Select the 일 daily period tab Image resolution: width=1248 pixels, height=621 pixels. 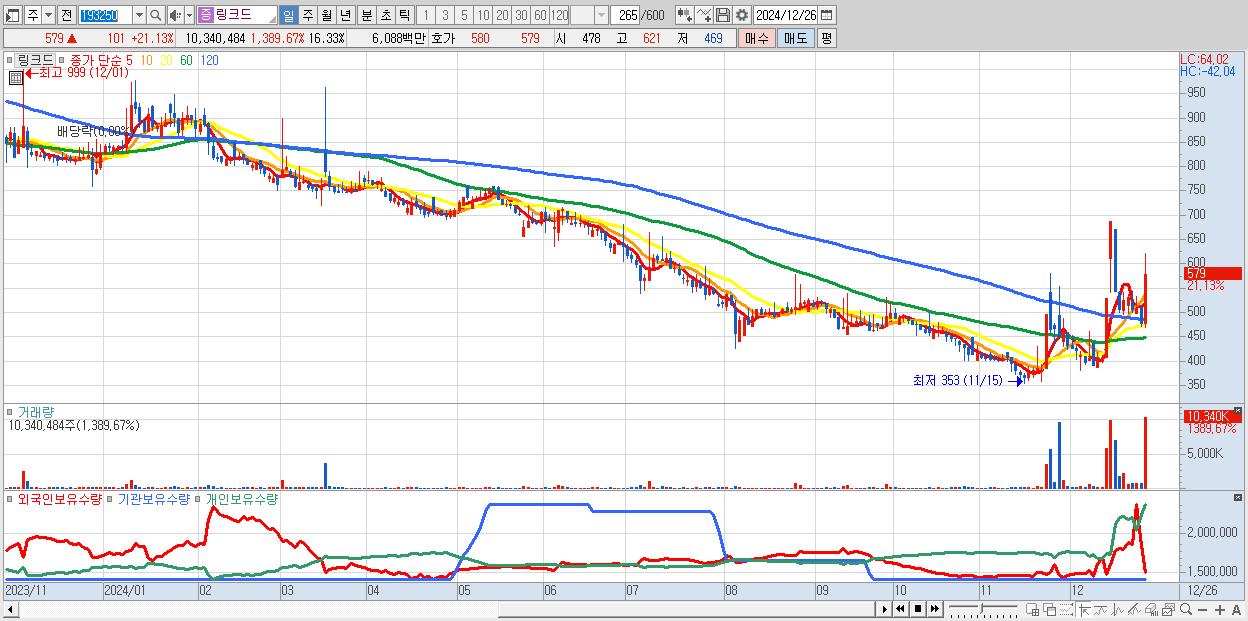click(x=288, y=16)
